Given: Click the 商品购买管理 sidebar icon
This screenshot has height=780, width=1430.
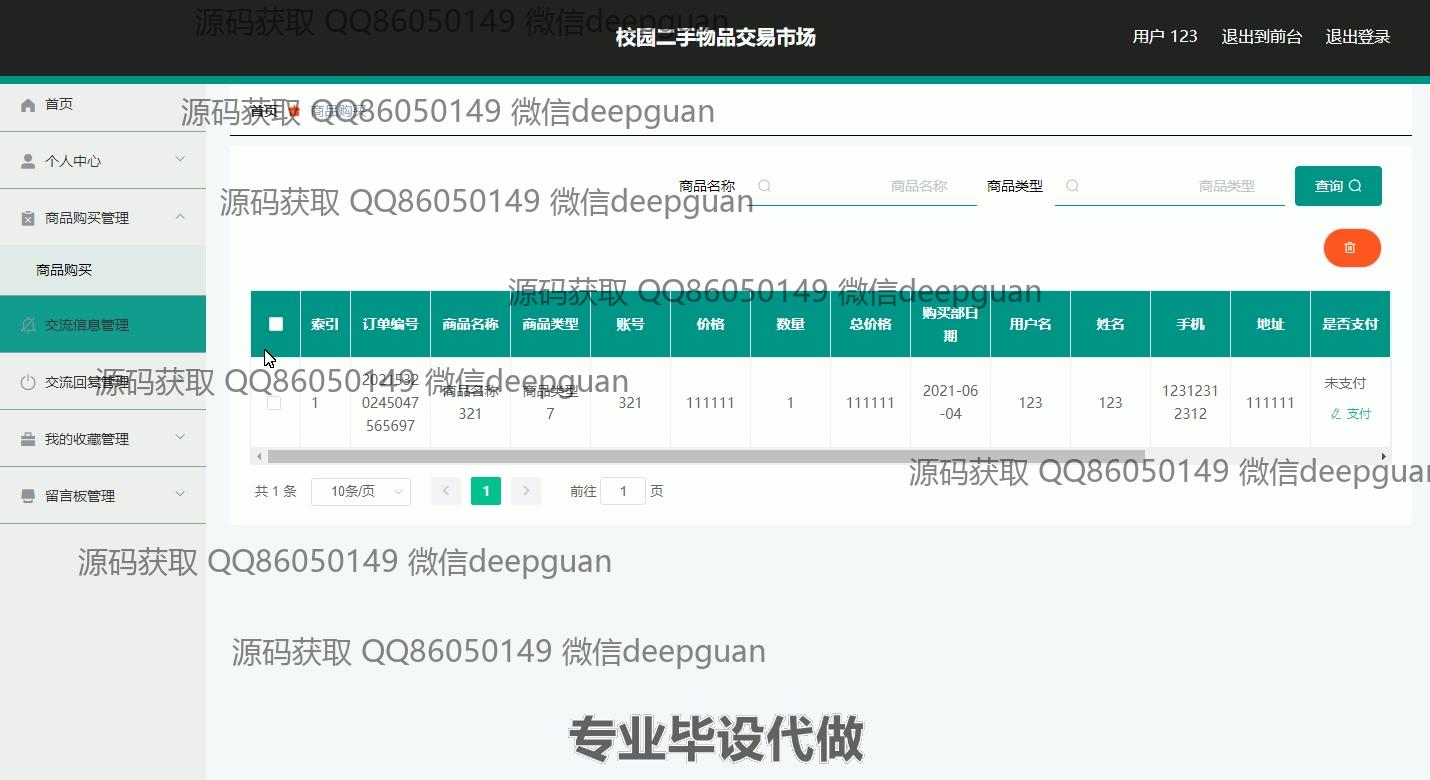Looking at the screenshot, I should point(28,218).
